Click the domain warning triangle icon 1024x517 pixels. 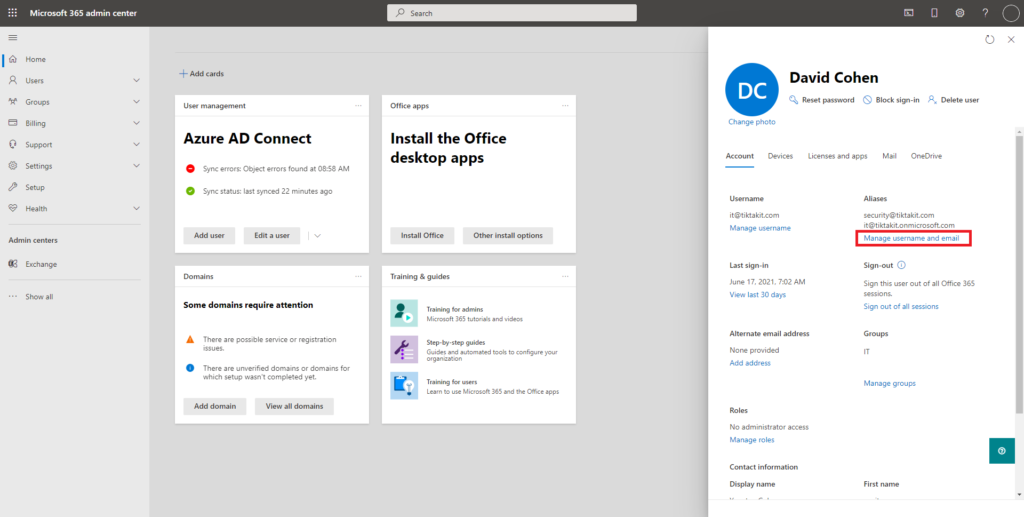190,339
